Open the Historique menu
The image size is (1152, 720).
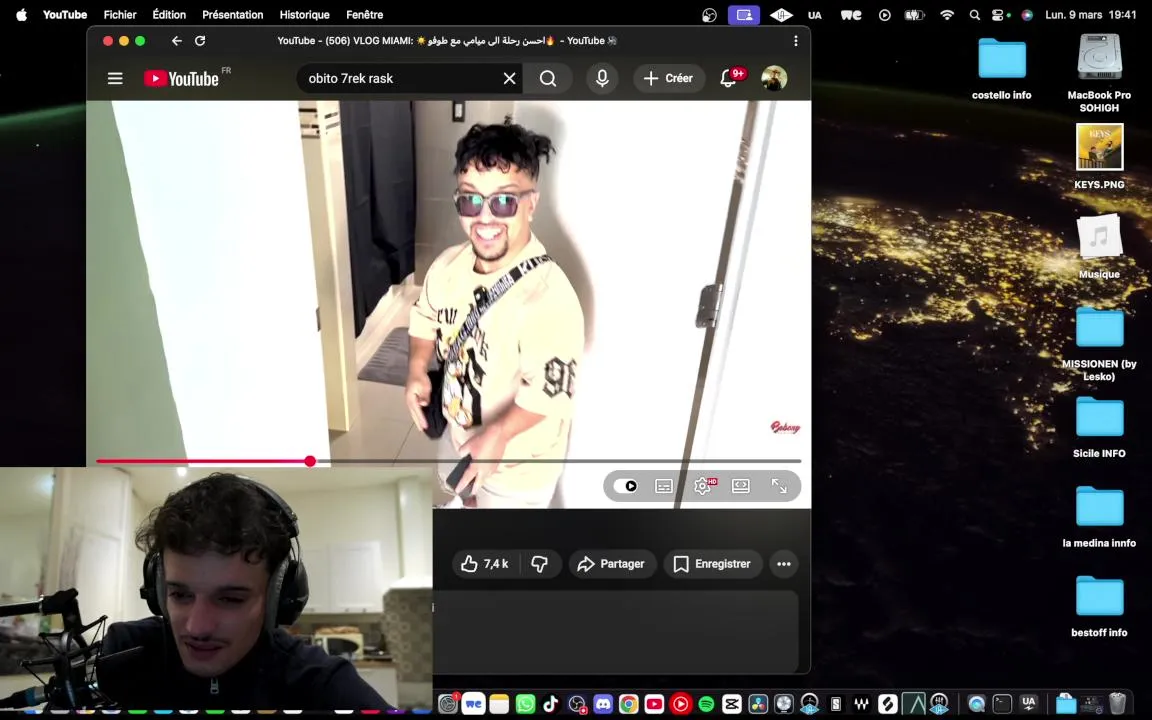304,15
